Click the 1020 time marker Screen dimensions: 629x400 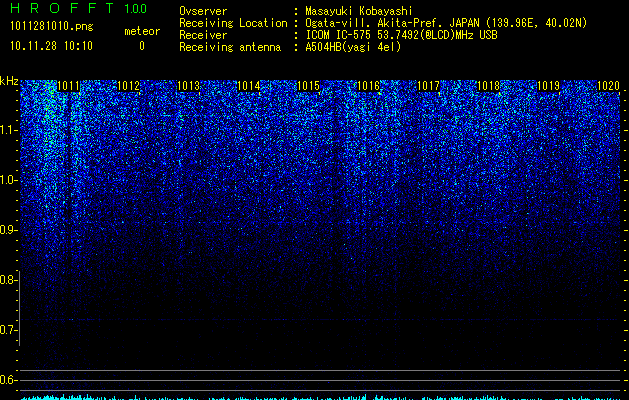[x=609, y=86]
